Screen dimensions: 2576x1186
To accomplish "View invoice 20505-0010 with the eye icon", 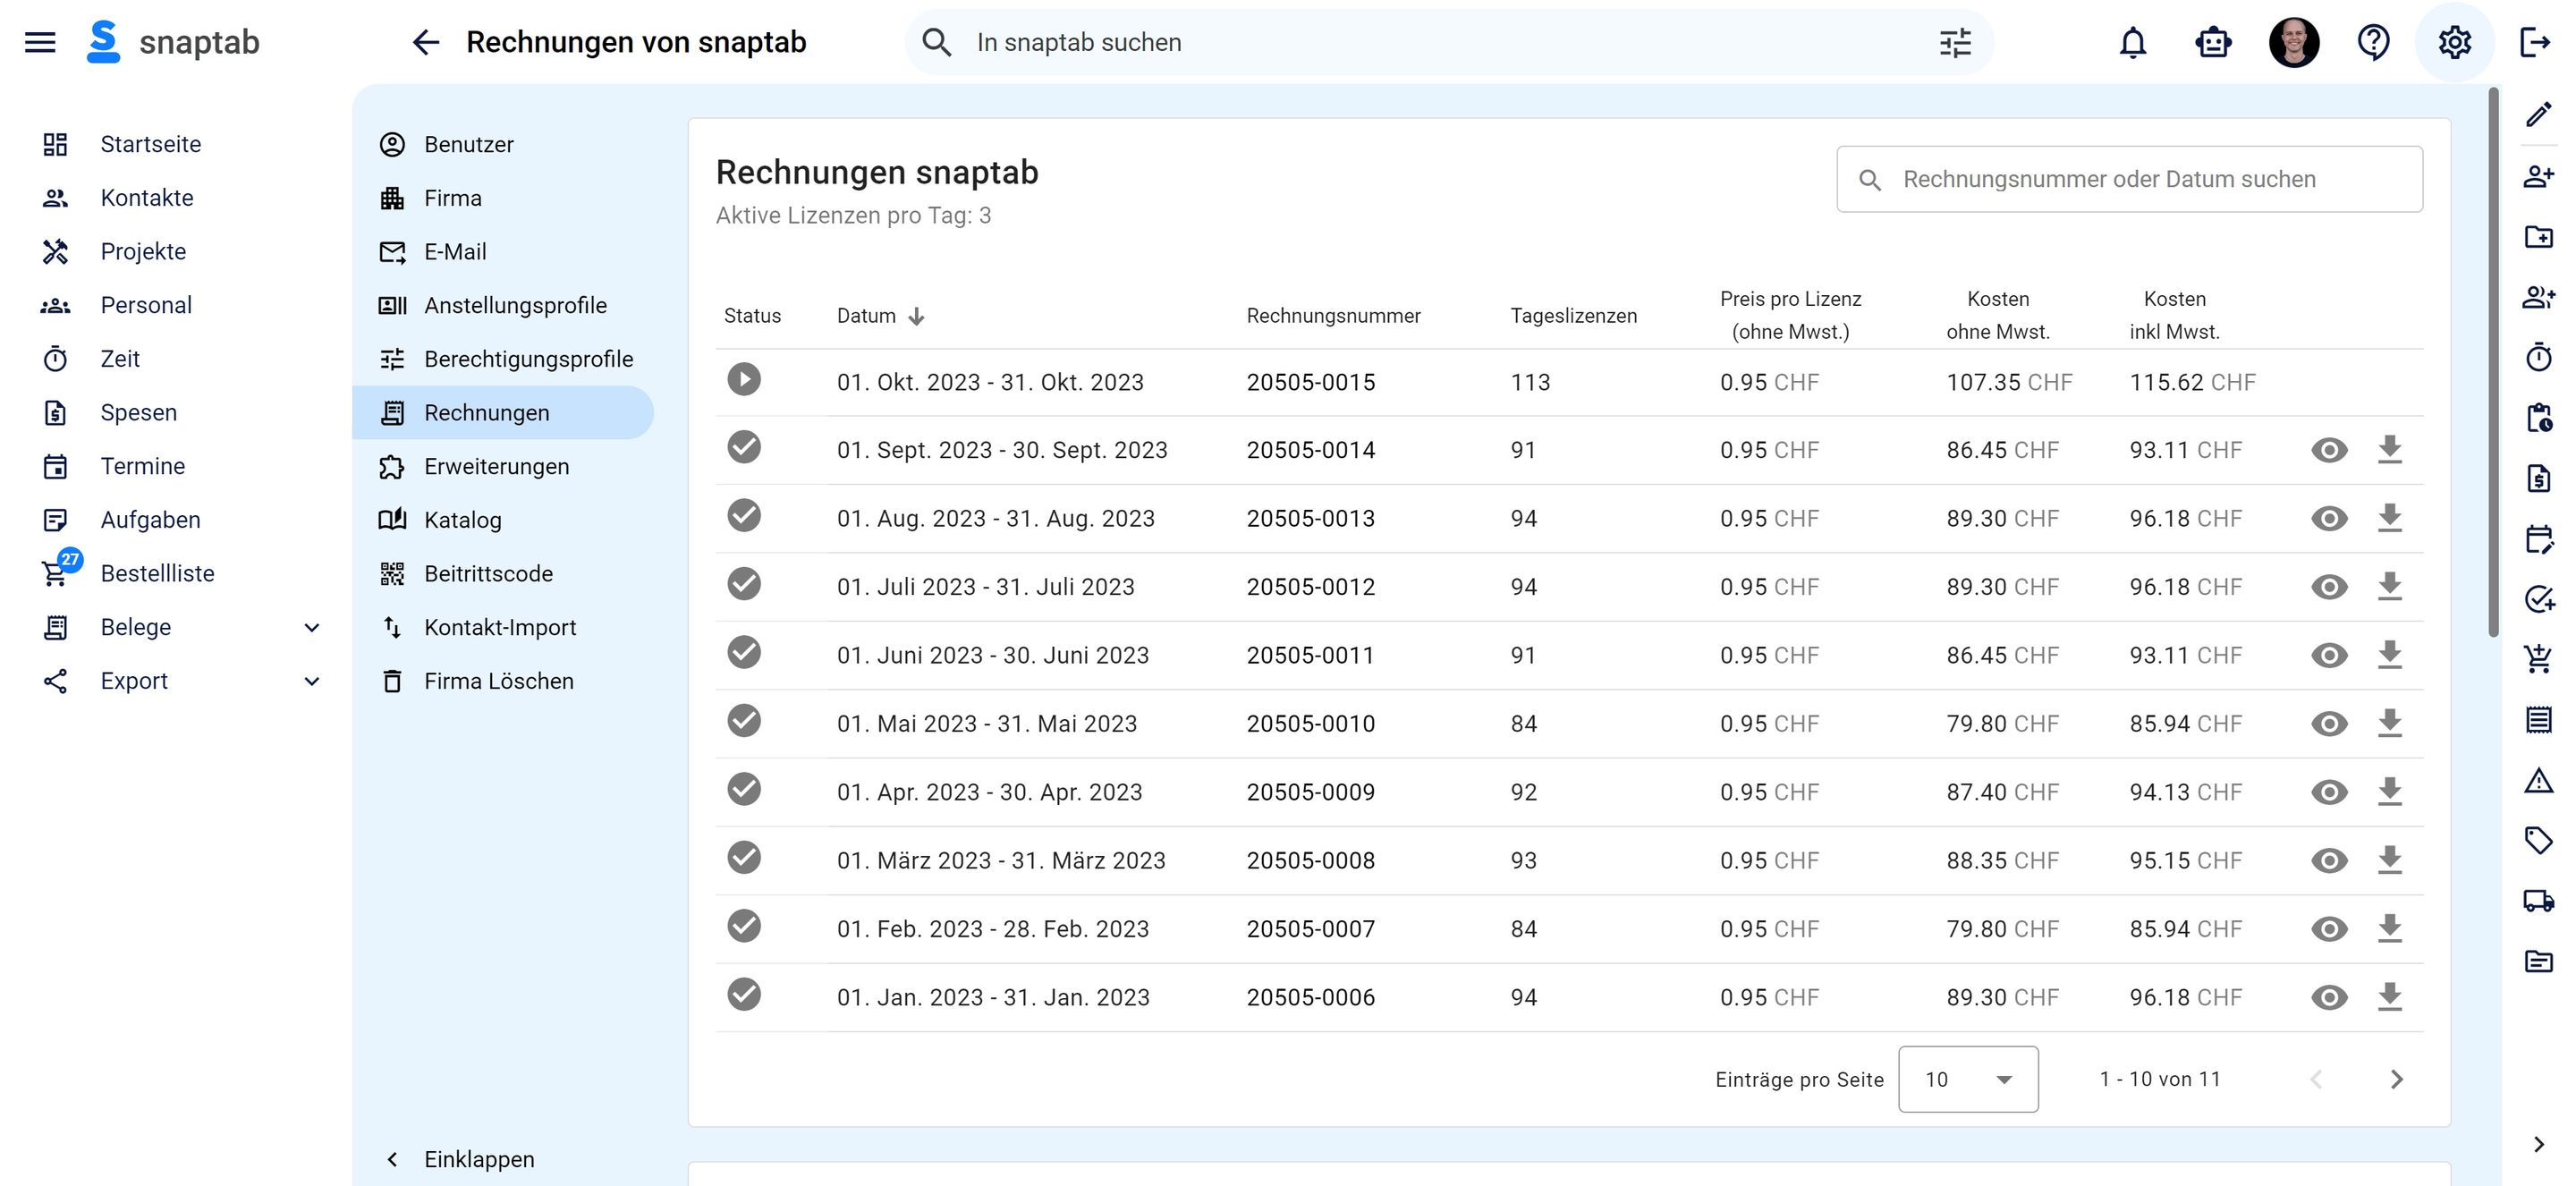I will 2329,724.
